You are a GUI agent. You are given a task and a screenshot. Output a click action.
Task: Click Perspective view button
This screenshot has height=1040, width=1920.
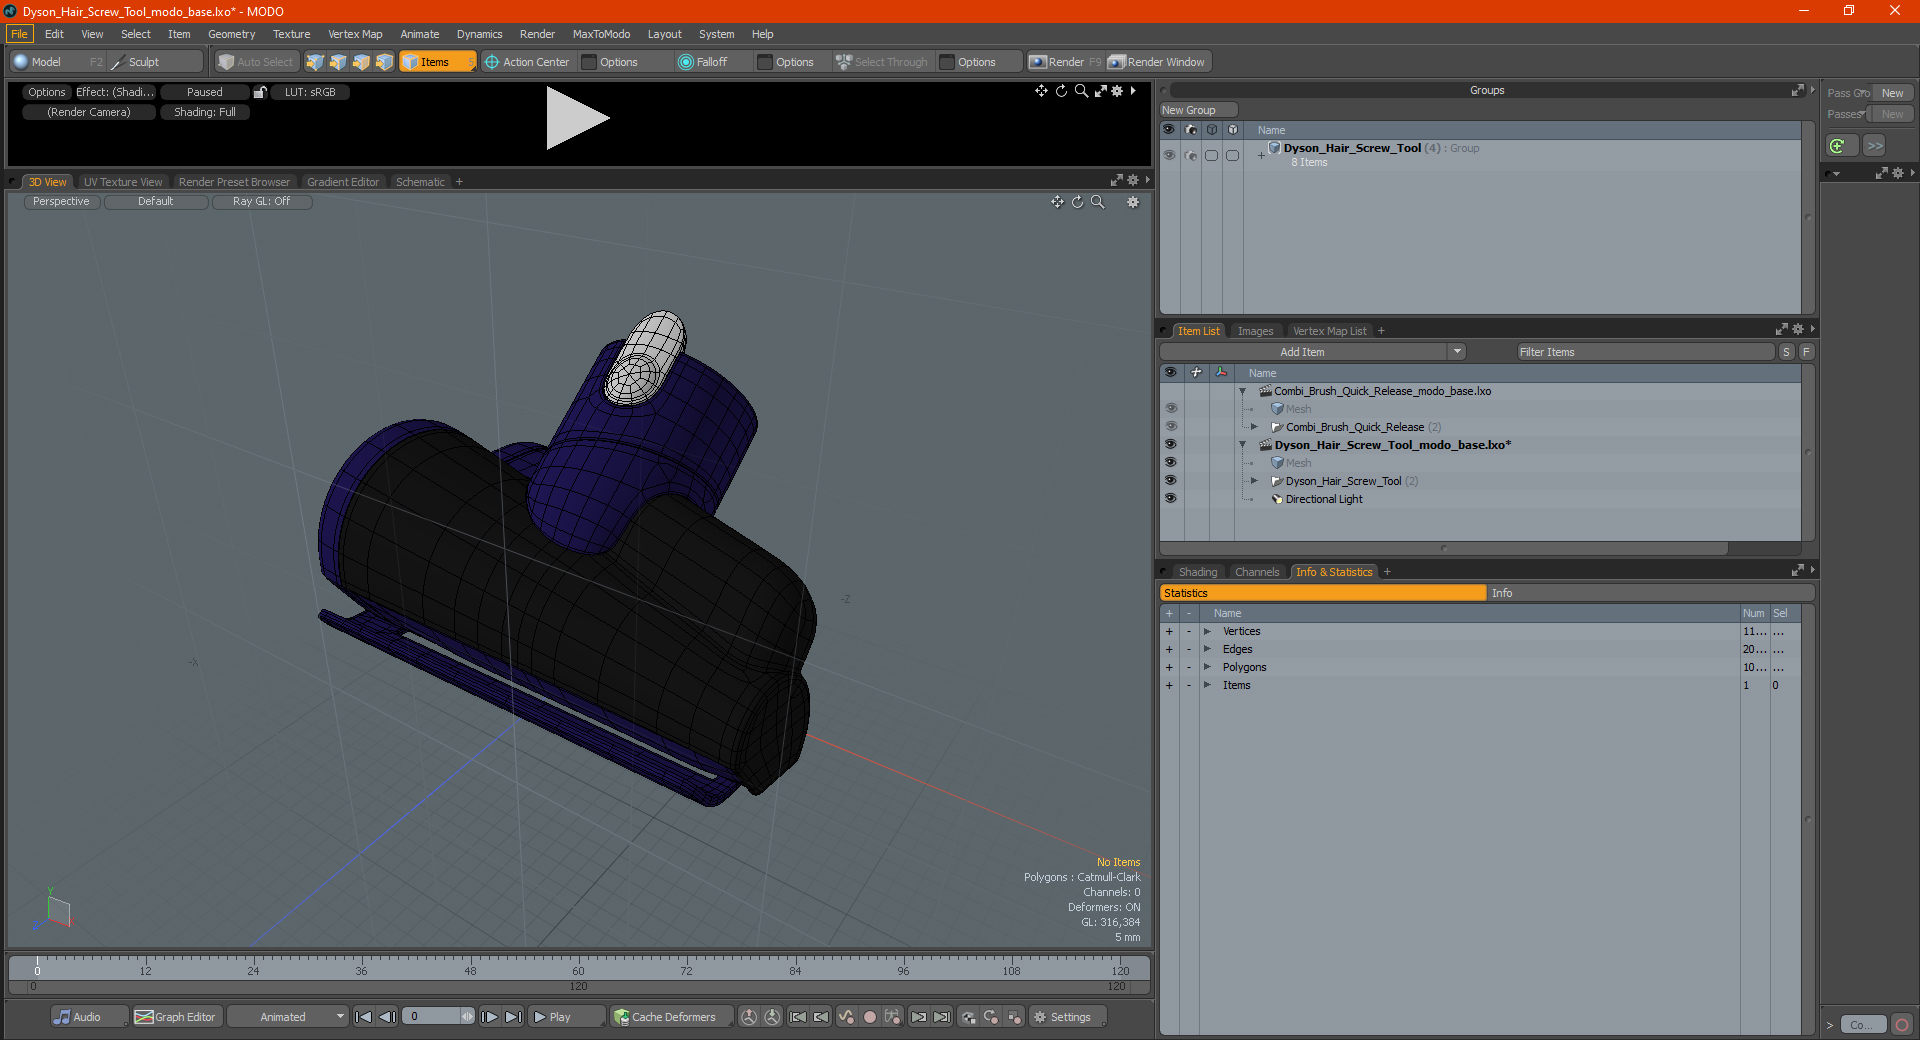point(61,202)
